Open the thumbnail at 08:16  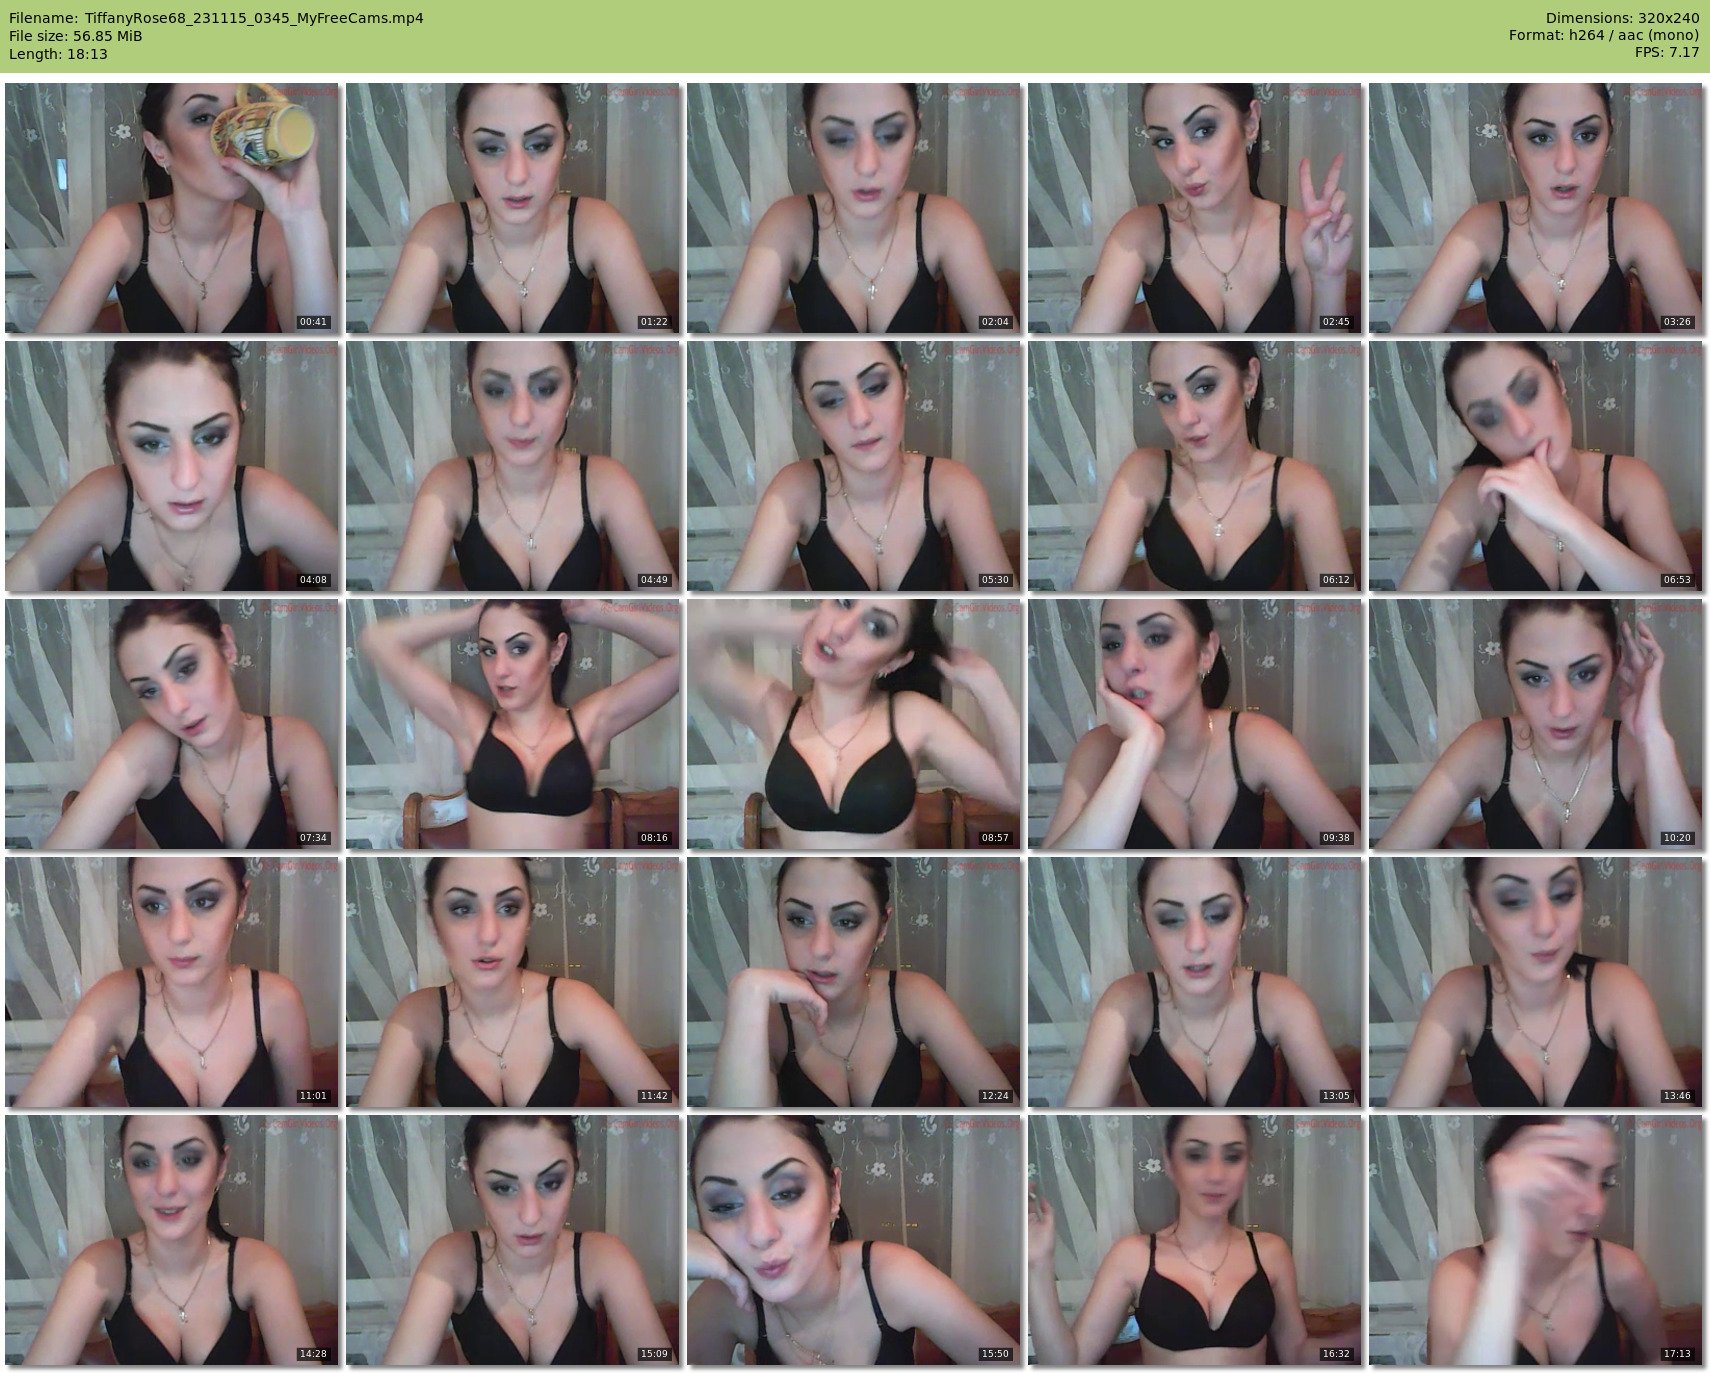tap(513, 724)
